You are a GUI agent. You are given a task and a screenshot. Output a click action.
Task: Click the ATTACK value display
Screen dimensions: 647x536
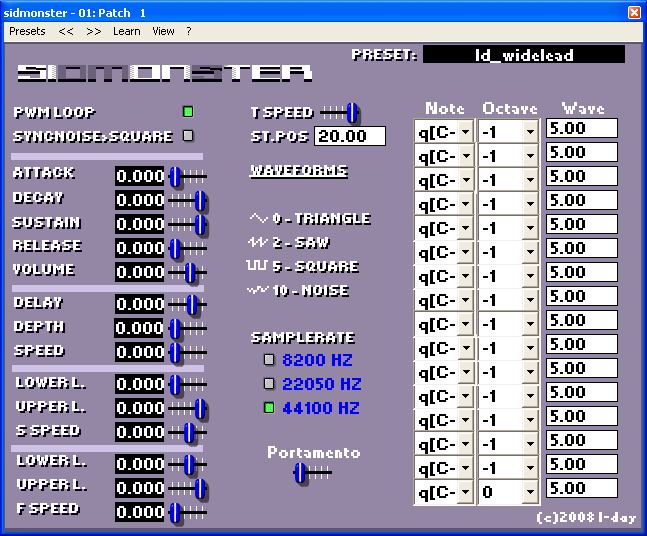pos(139,176)
